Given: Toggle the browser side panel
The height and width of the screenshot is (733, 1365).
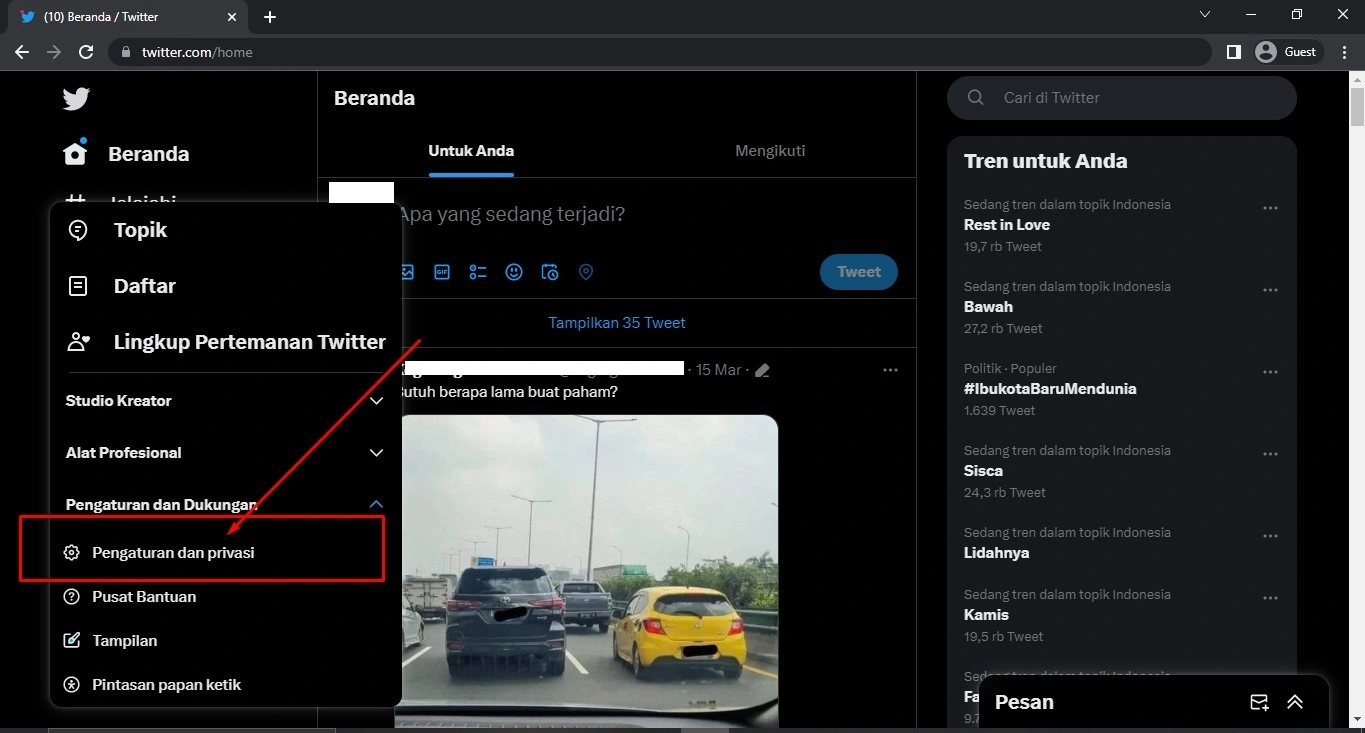Looking at the screenshot, I should point(1233,52).
